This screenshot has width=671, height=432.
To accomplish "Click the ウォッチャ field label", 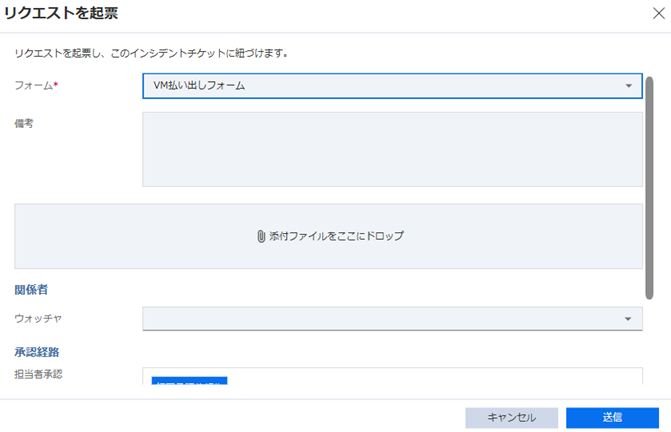I will [x=39, y=319].
